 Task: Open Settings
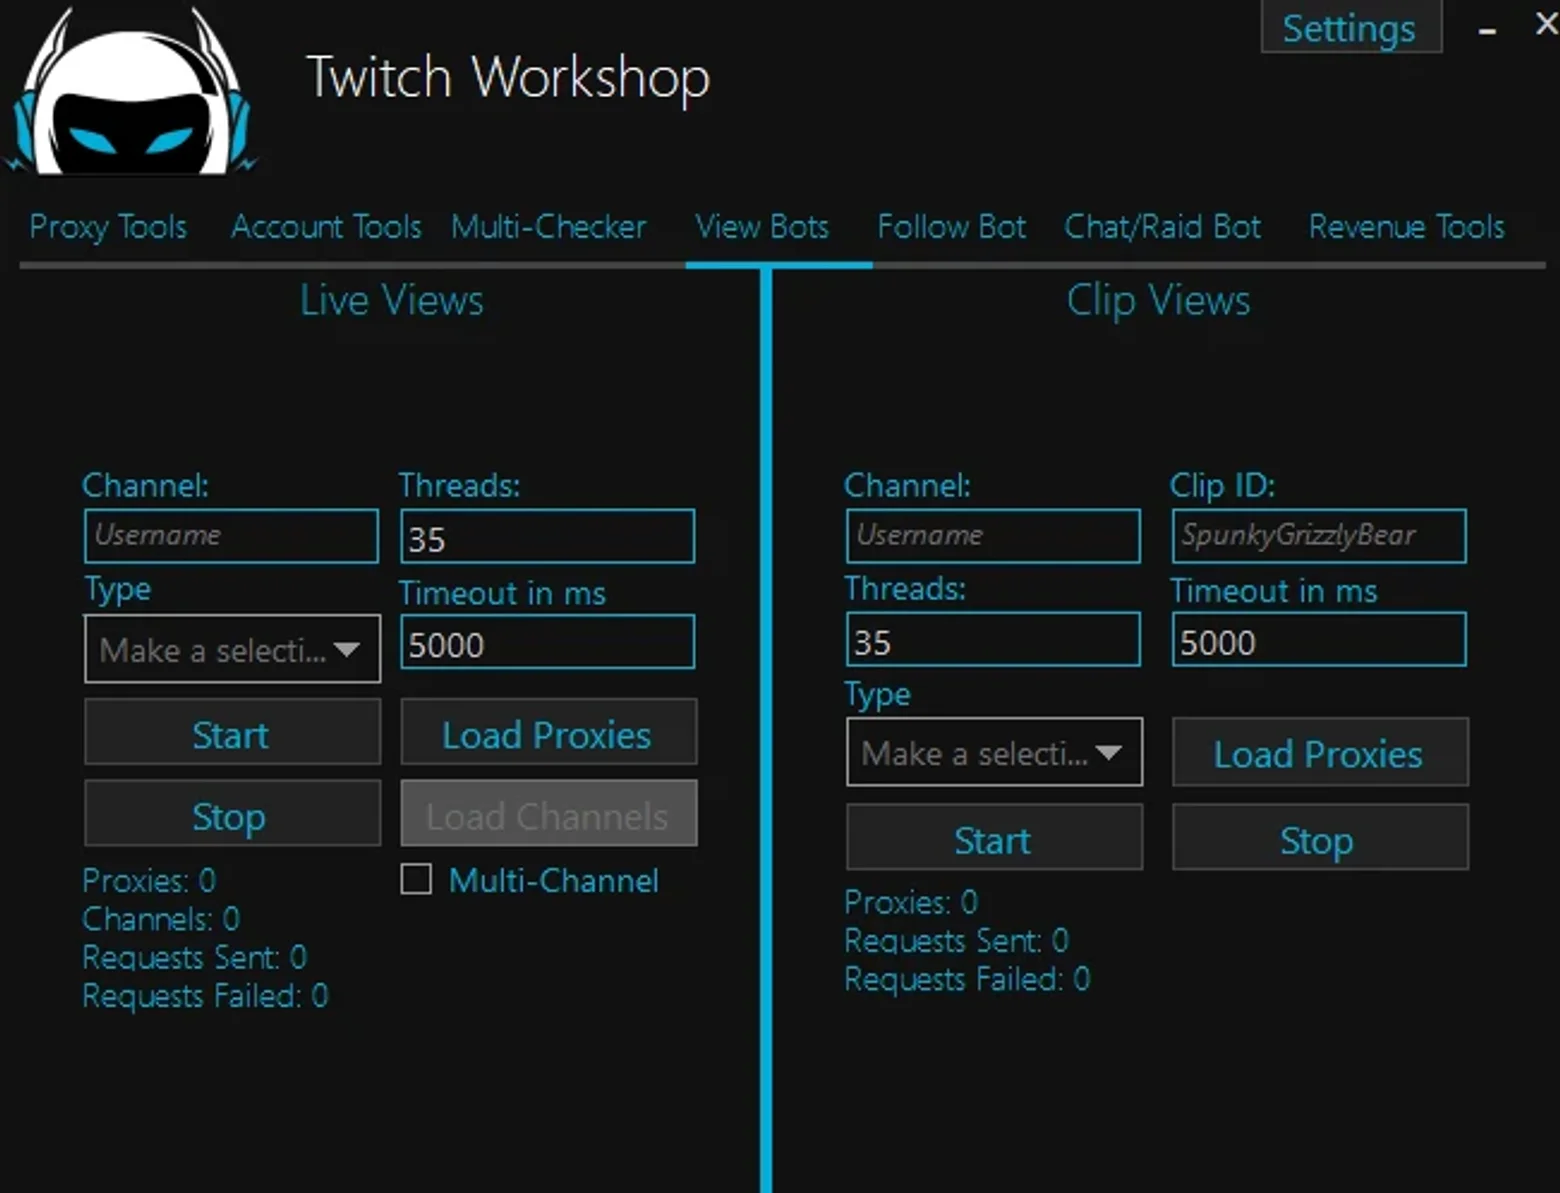pyautogui.click(x=1350, y=27)
